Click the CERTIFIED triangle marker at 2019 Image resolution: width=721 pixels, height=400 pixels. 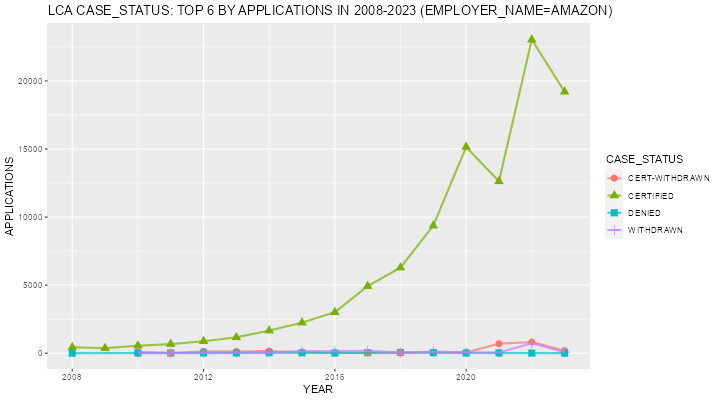coord(433,224)
